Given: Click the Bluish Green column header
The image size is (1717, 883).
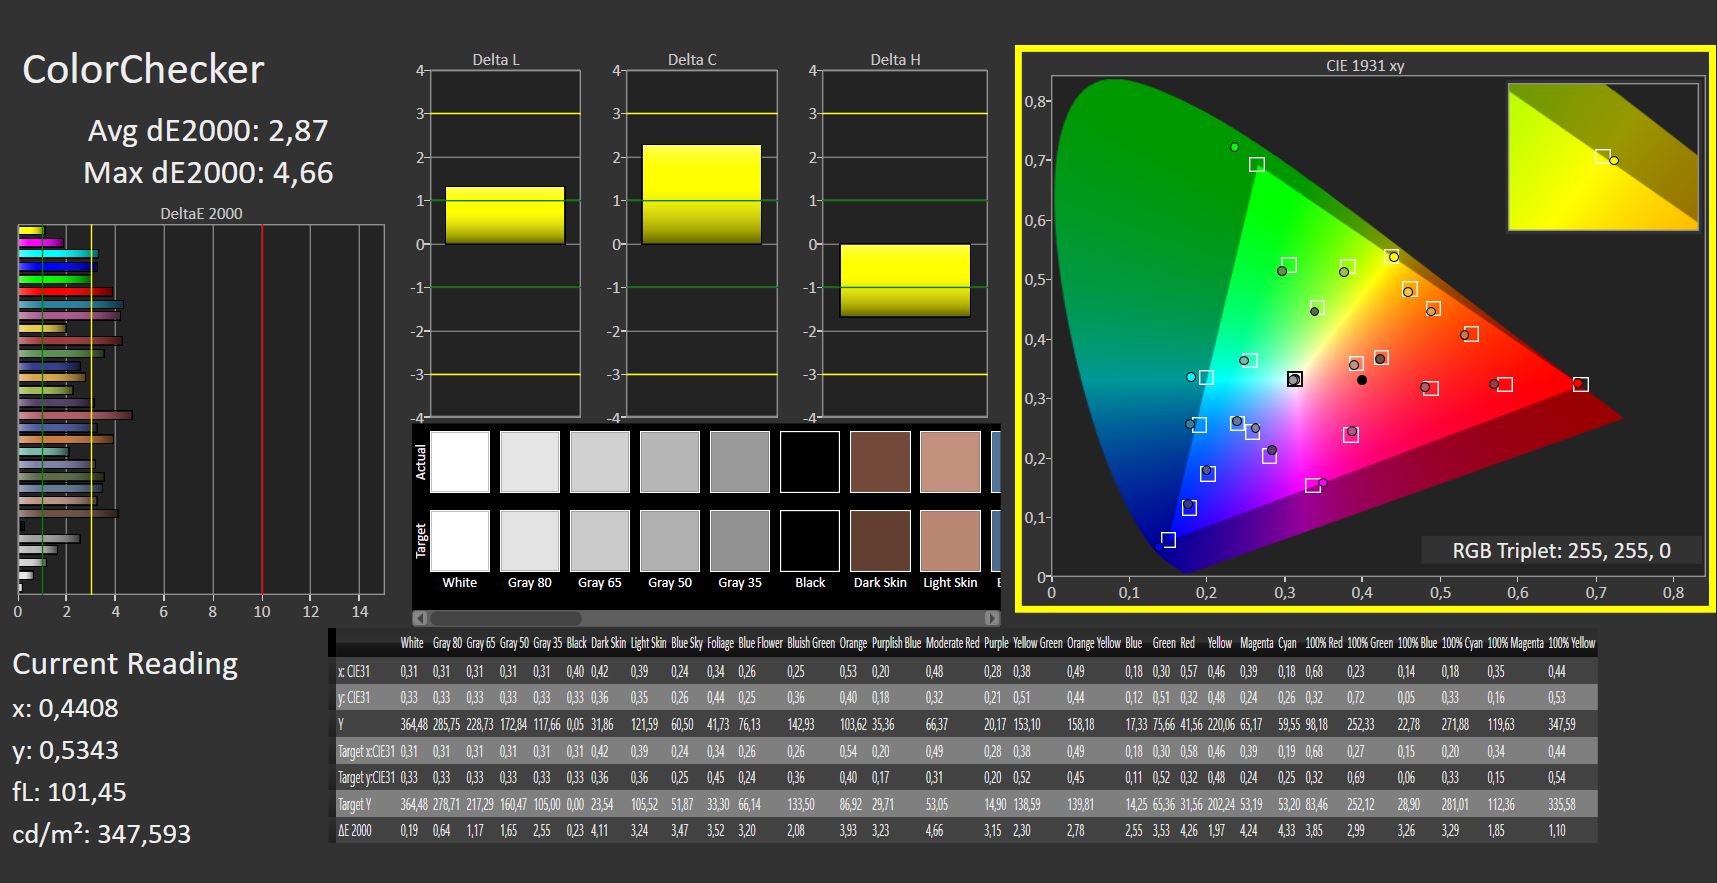Looking at the screenshot, I should [811, 643].
